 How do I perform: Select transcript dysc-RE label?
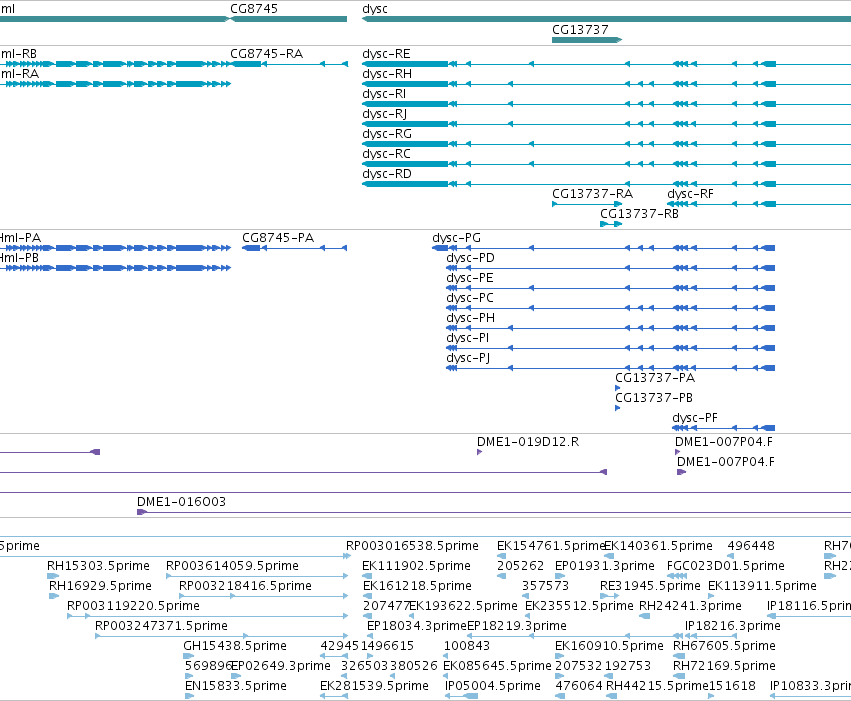386,54
